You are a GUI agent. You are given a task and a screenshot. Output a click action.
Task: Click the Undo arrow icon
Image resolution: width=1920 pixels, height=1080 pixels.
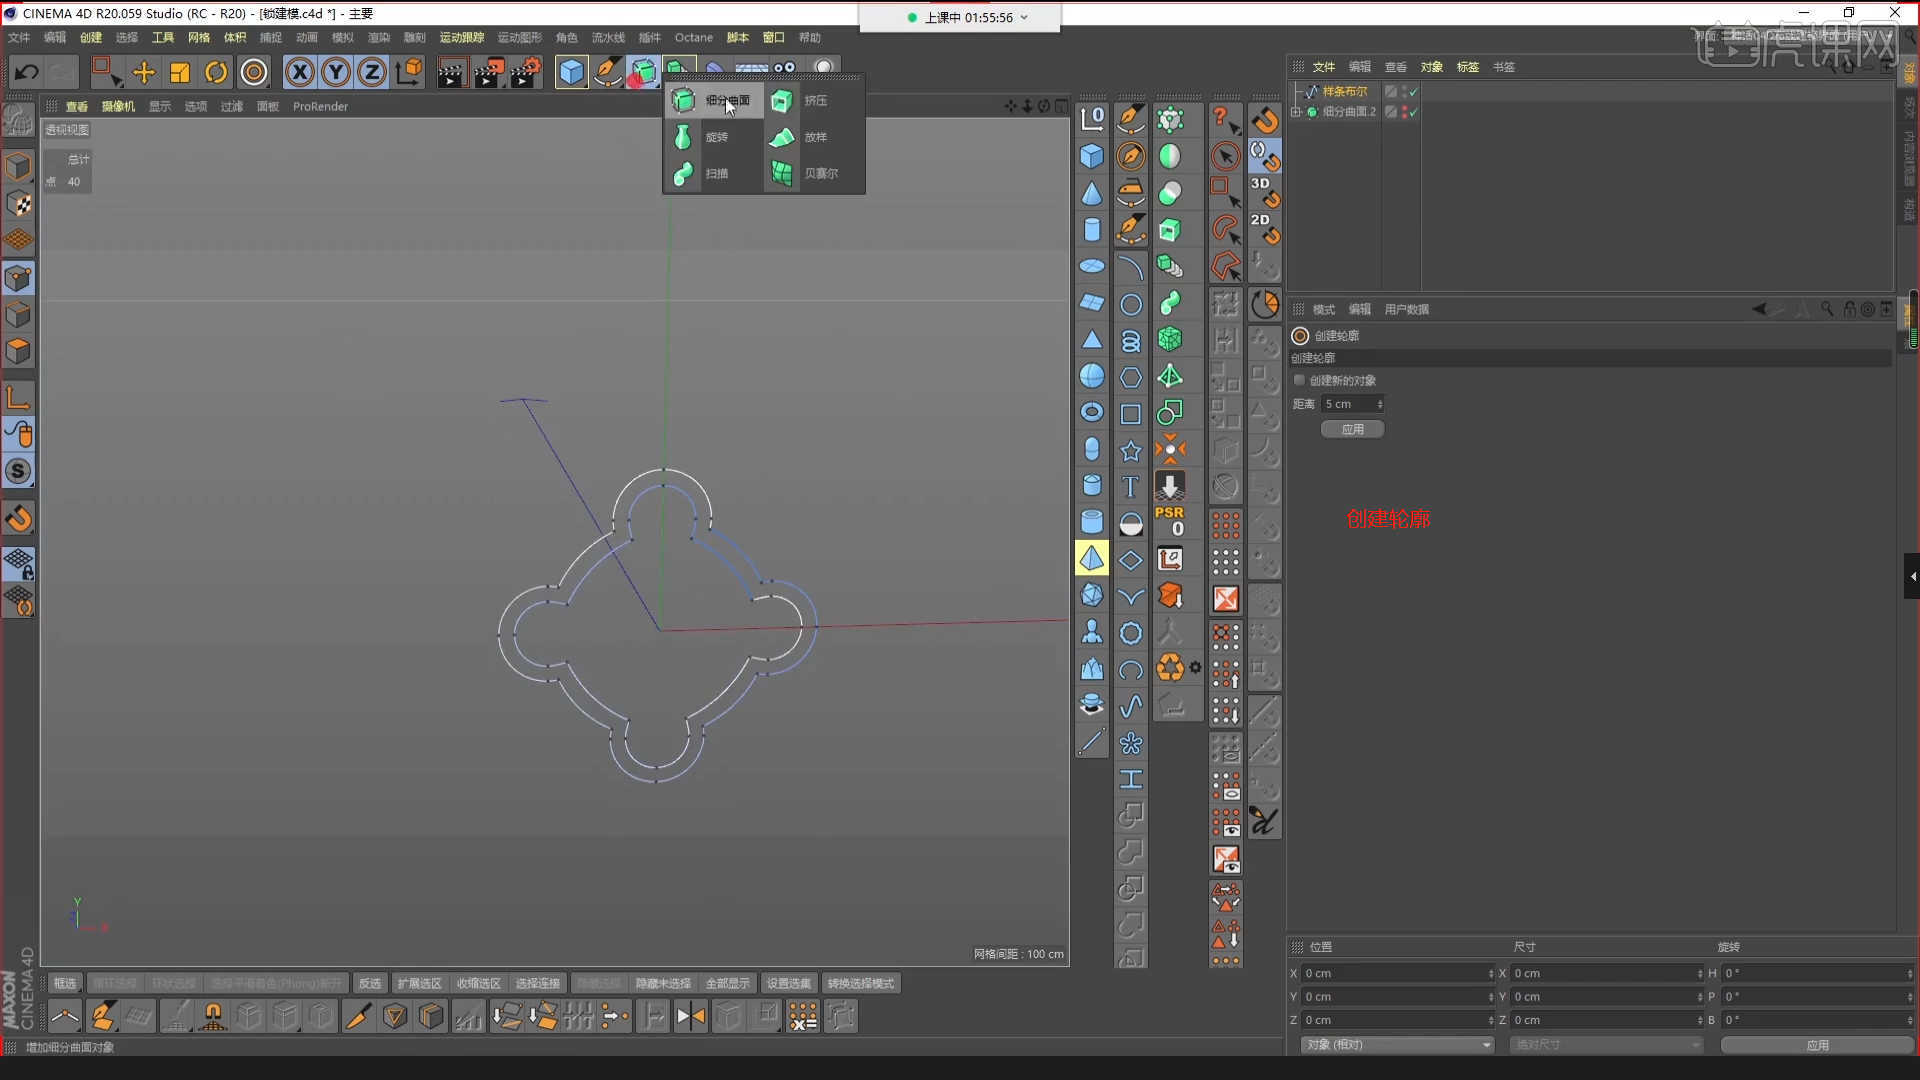click(x=27, y=72)
